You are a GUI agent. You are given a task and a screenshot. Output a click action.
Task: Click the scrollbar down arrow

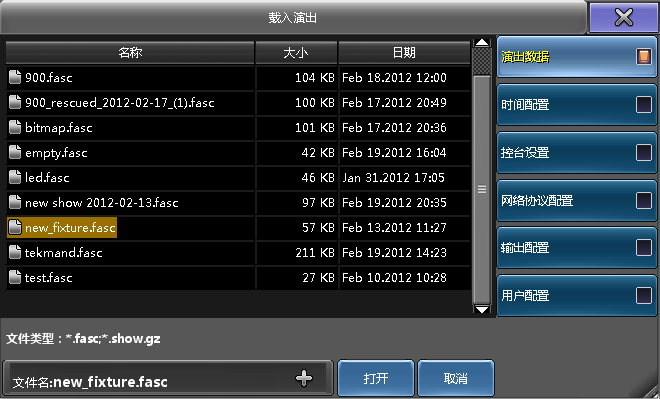pos(482,309)
